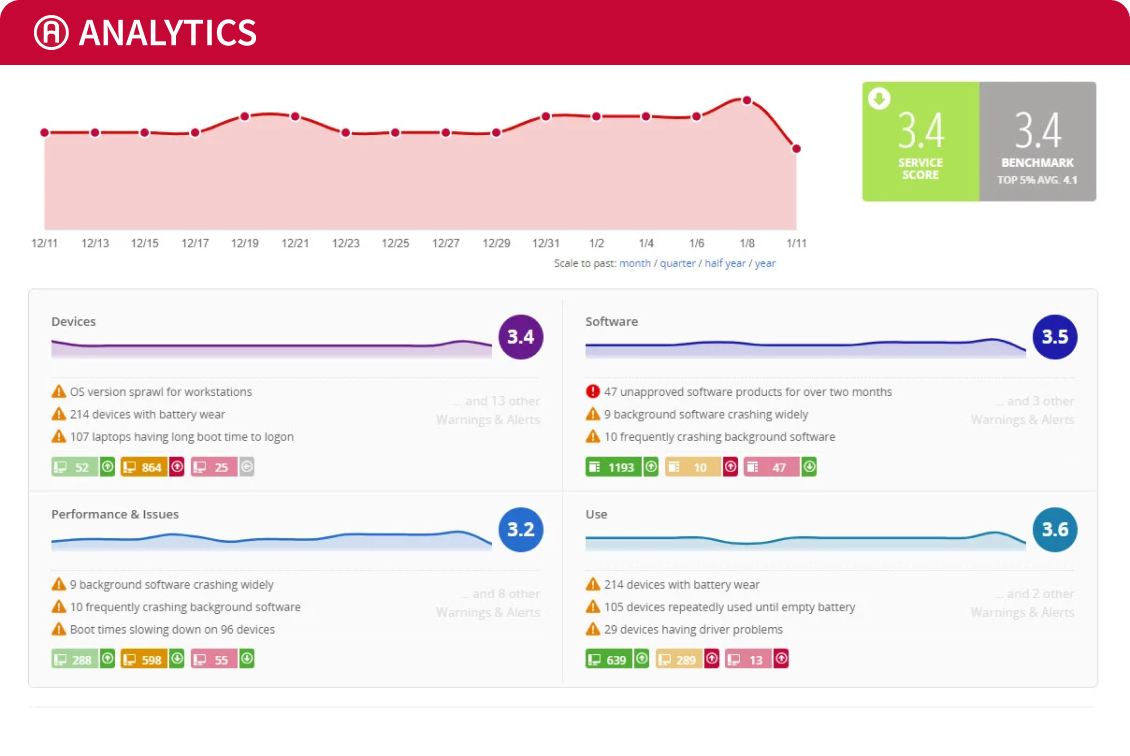Click the chart data point at 1/8
The width and height of the screenshot is (1130, 756).
click(x=746, y=101)
